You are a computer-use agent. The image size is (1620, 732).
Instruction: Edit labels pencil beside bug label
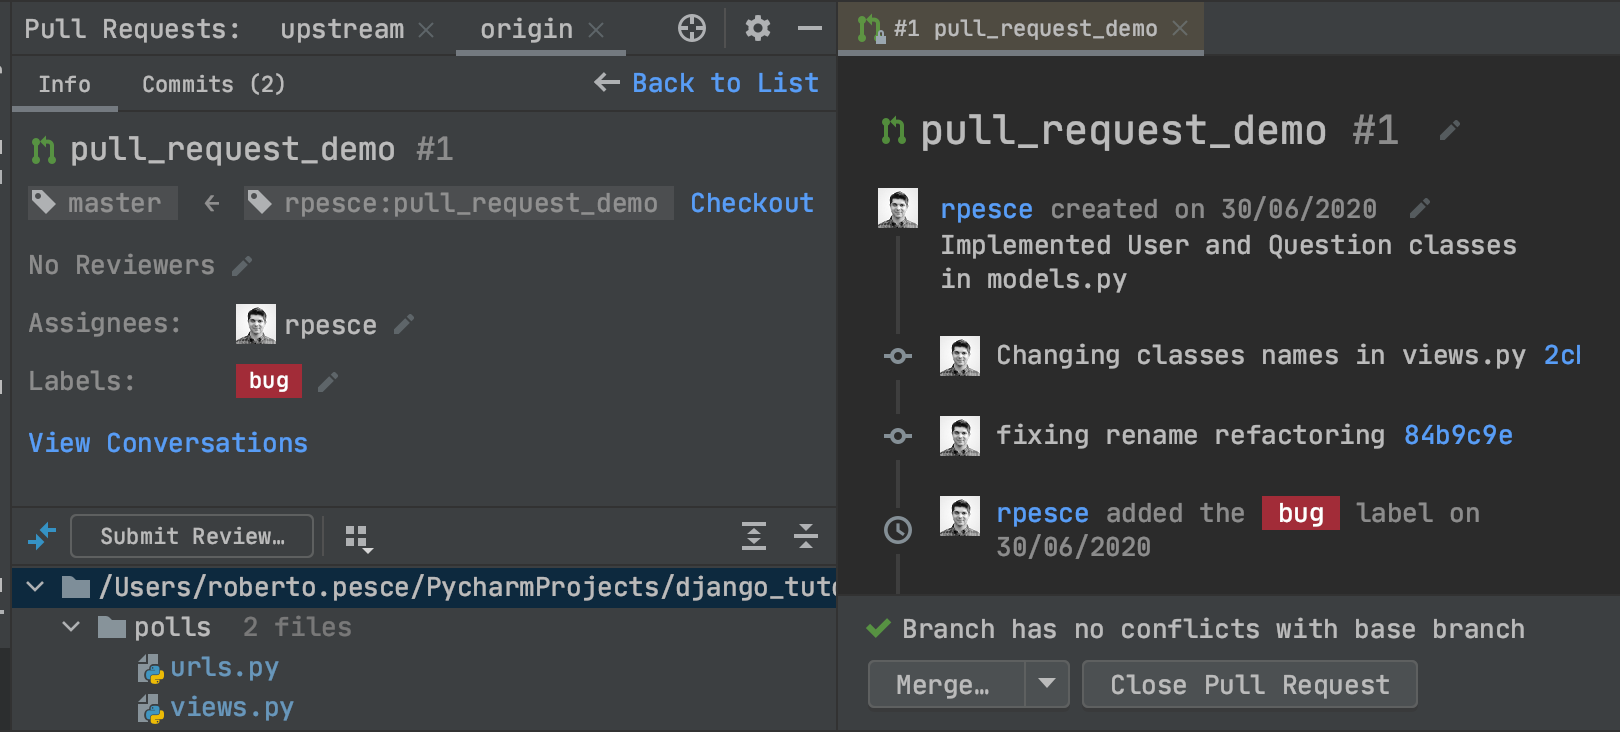coord(328,382)
